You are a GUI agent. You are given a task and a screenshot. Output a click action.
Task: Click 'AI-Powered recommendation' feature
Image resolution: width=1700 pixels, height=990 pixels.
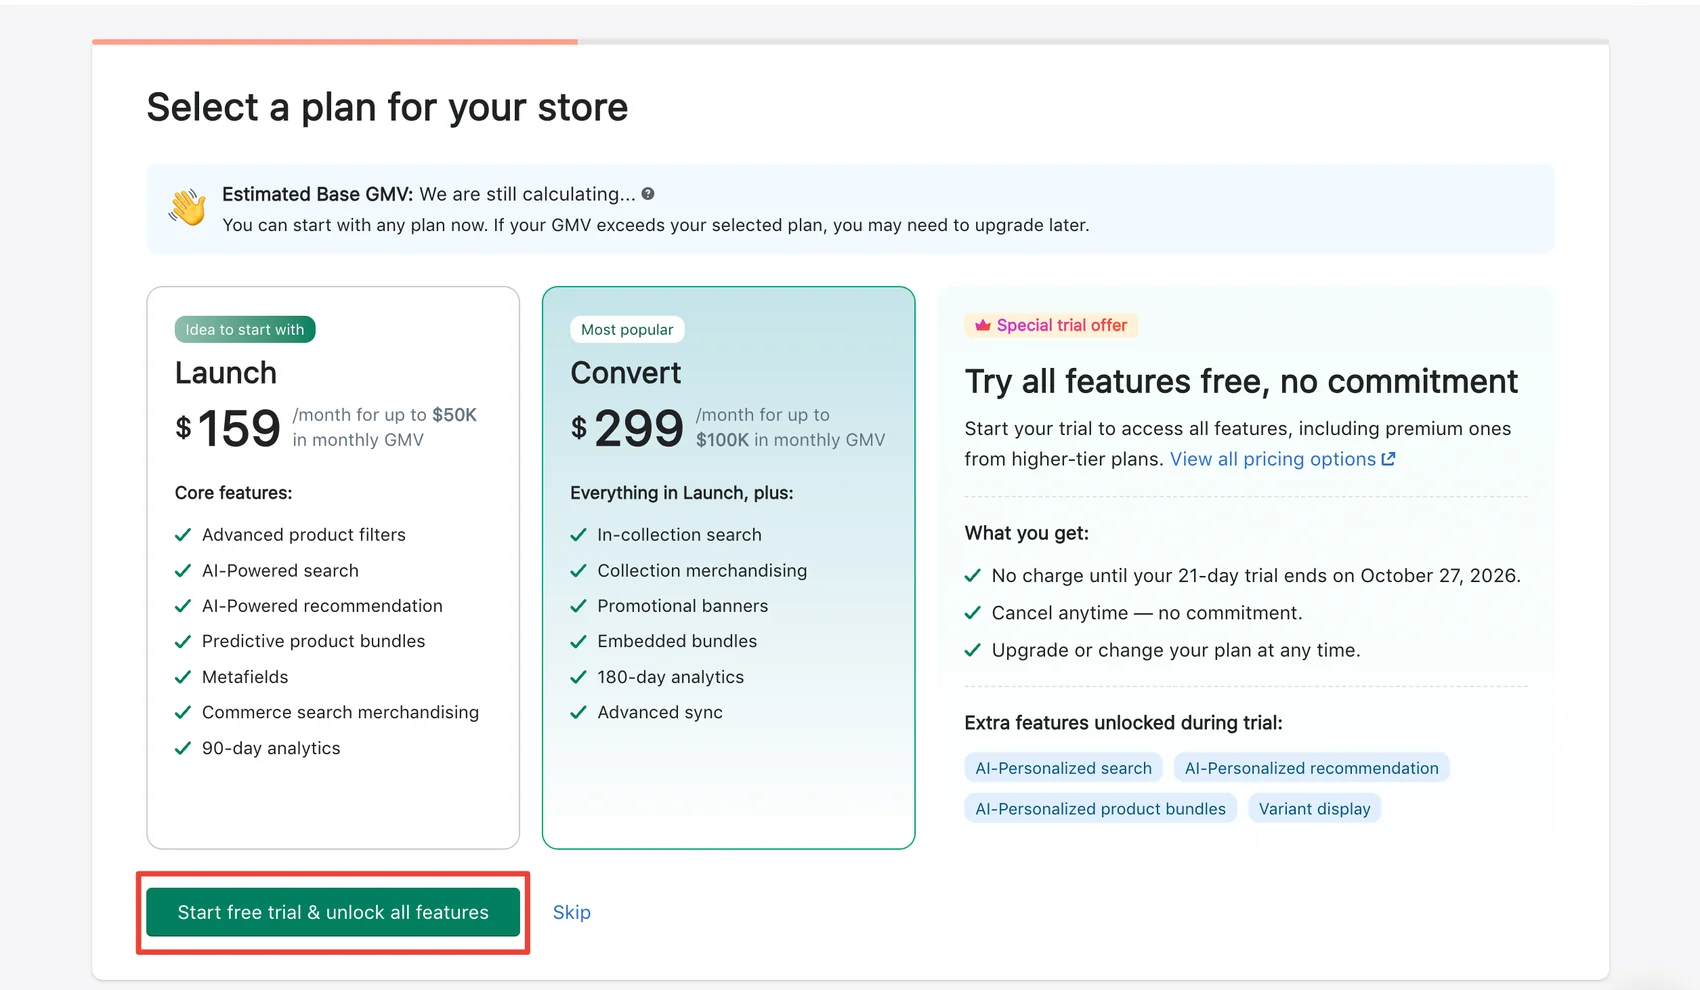tap(322, 606)
